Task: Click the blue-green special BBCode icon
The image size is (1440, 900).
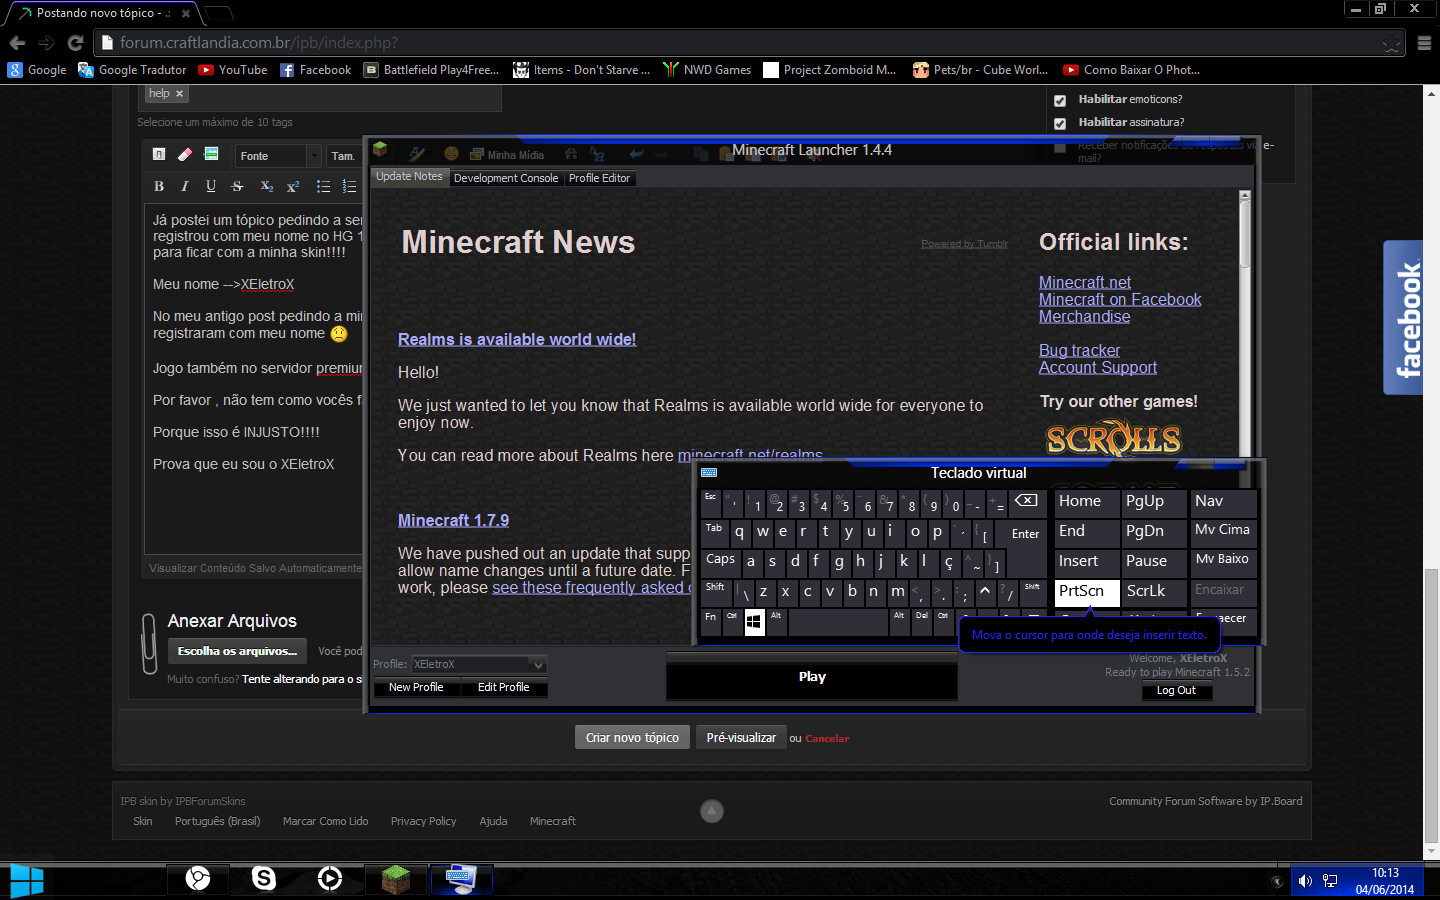Action: (x=211, y=154)
